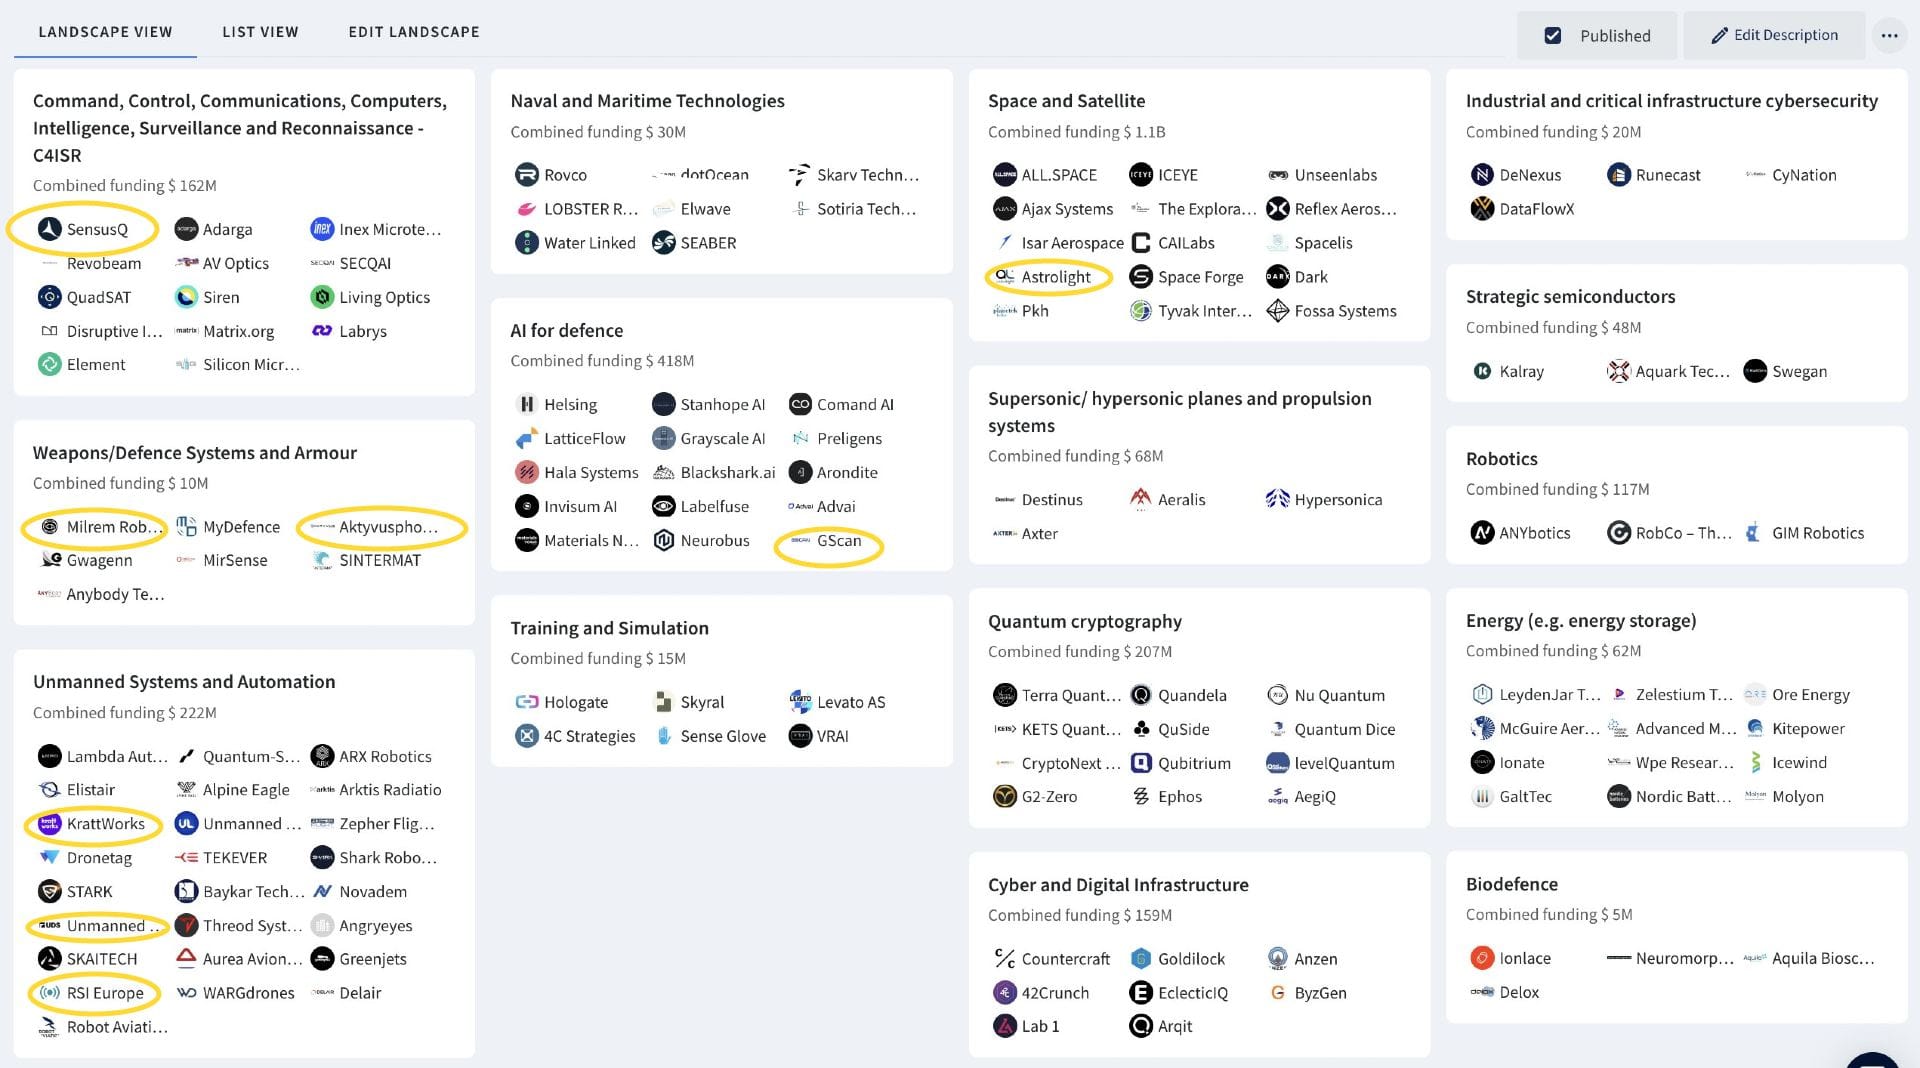This screenshot has height=1068, width=1920.
Task: Click the Hala Systems logo icon
Action: pos(527,472)
